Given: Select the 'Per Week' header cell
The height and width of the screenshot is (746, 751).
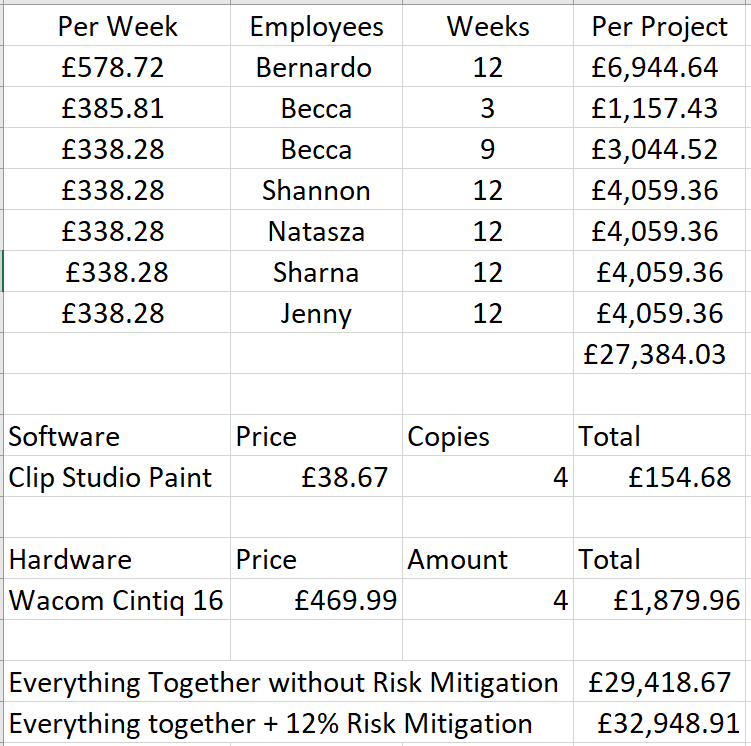Looking at the screenshot, I should 118,27.
